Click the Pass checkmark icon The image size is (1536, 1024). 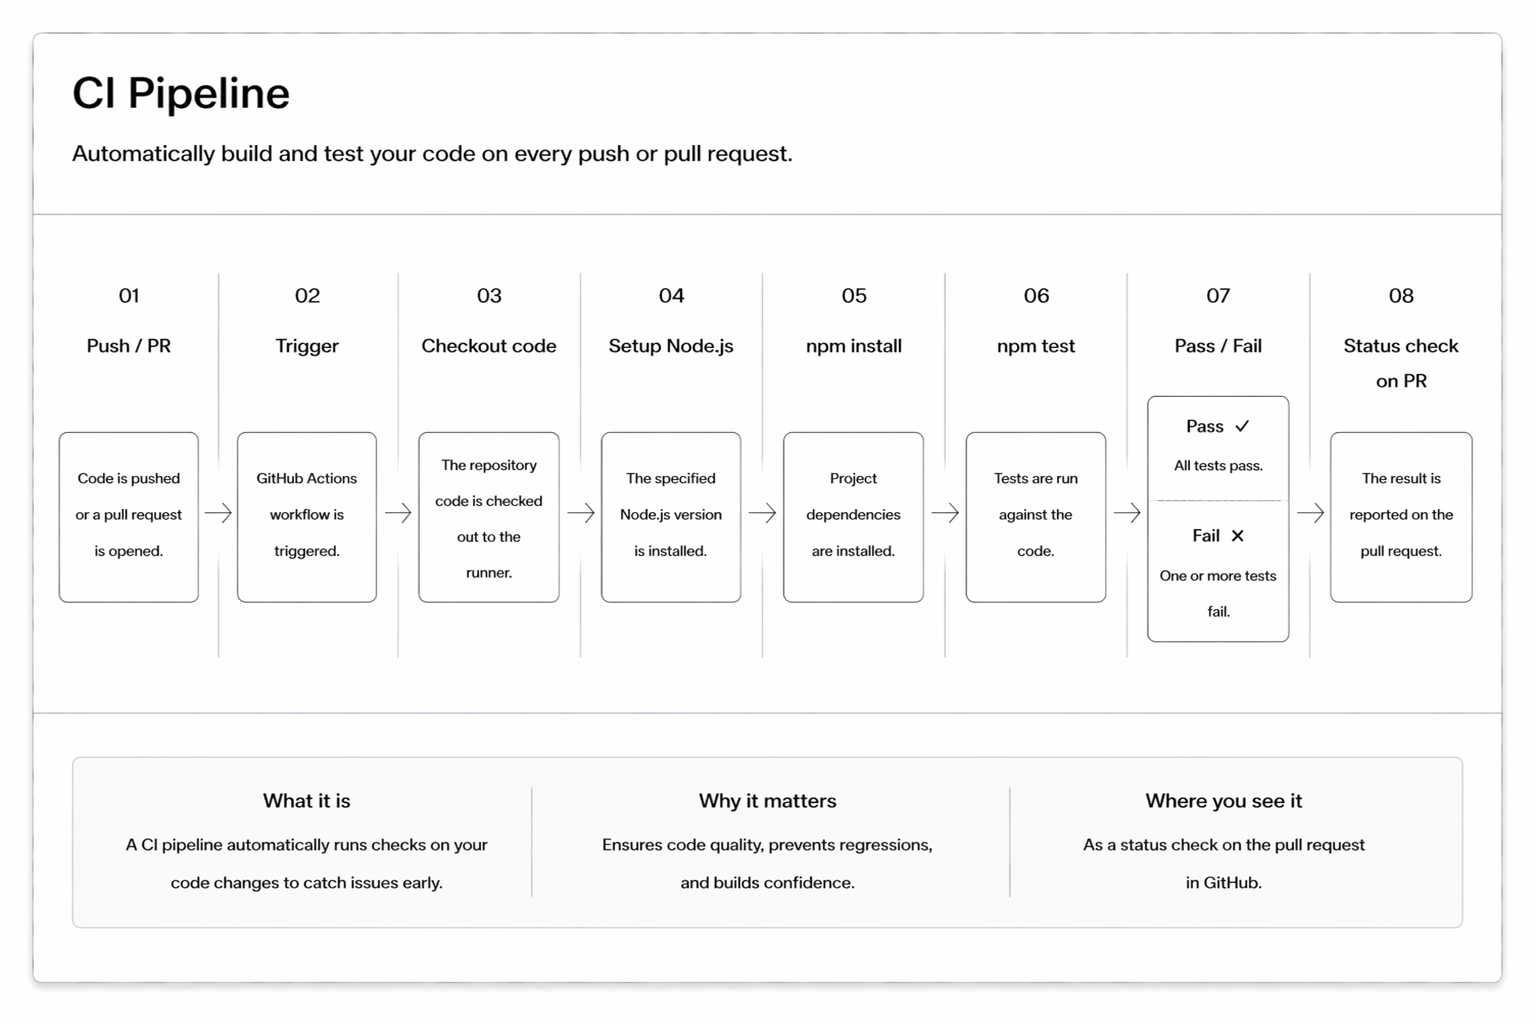point(1242,426)
